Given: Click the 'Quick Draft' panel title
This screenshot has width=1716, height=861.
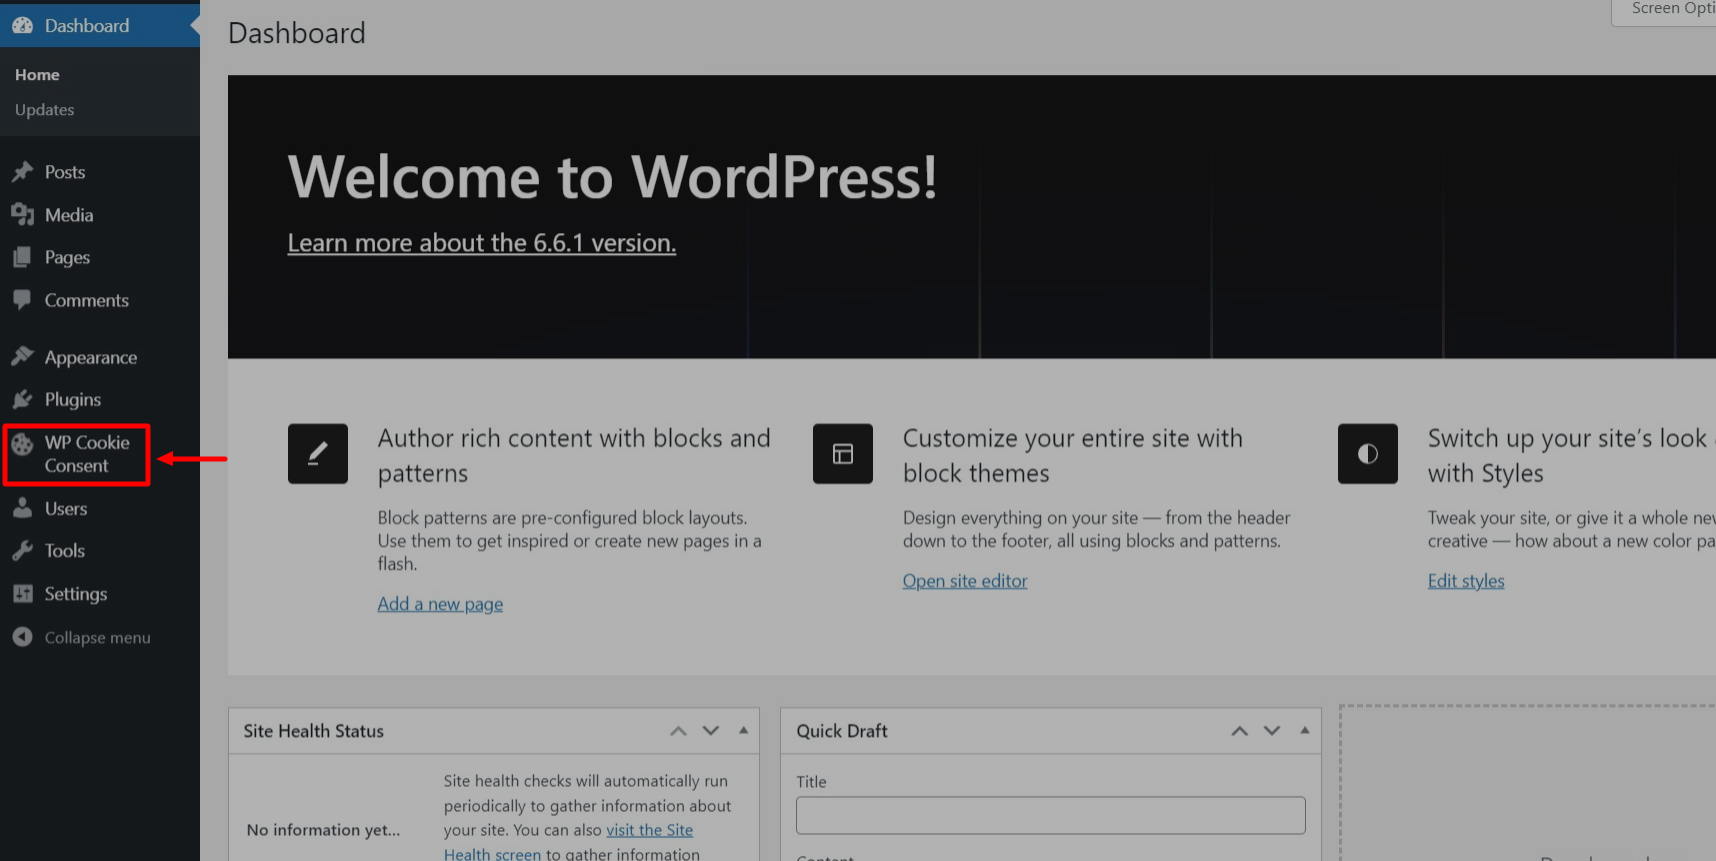Looking at the screenshot, I should tap(842, 731).
